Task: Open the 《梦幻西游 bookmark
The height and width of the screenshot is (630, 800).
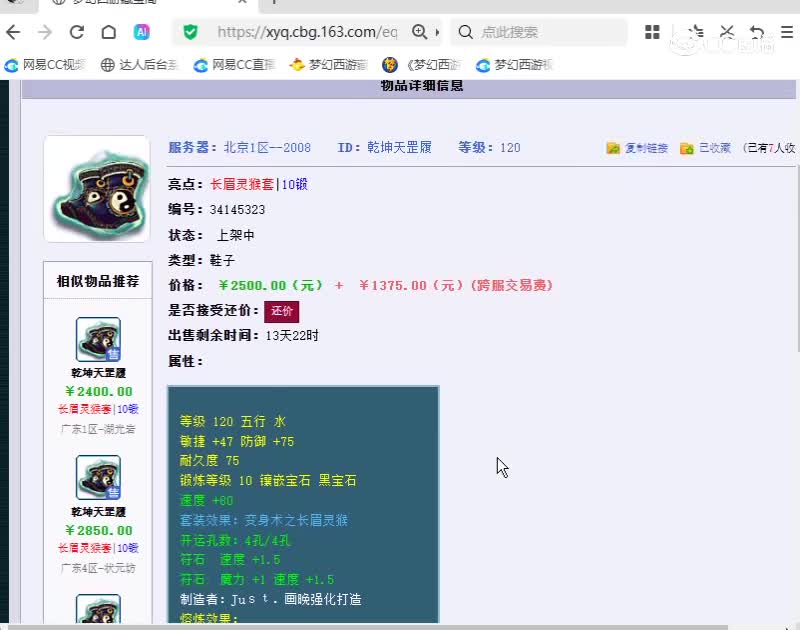Action: (x=421, y=65)
